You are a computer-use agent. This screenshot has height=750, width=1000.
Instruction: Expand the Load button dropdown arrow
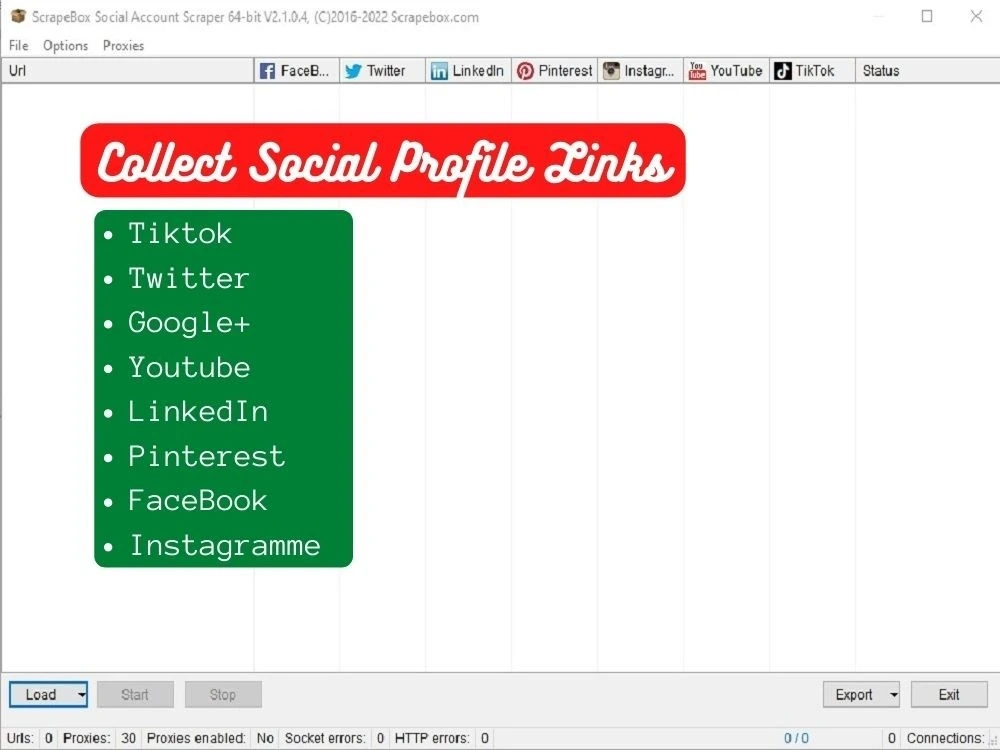pos(82,695)
